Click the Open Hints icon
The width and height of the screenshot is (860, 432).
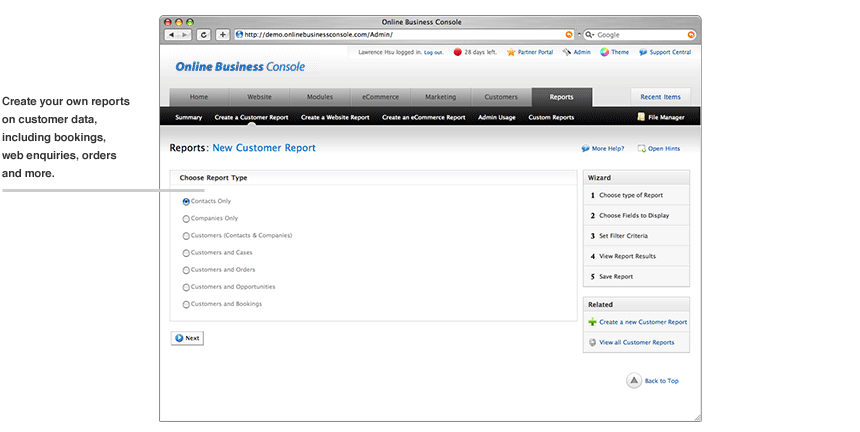coord(642,148)
